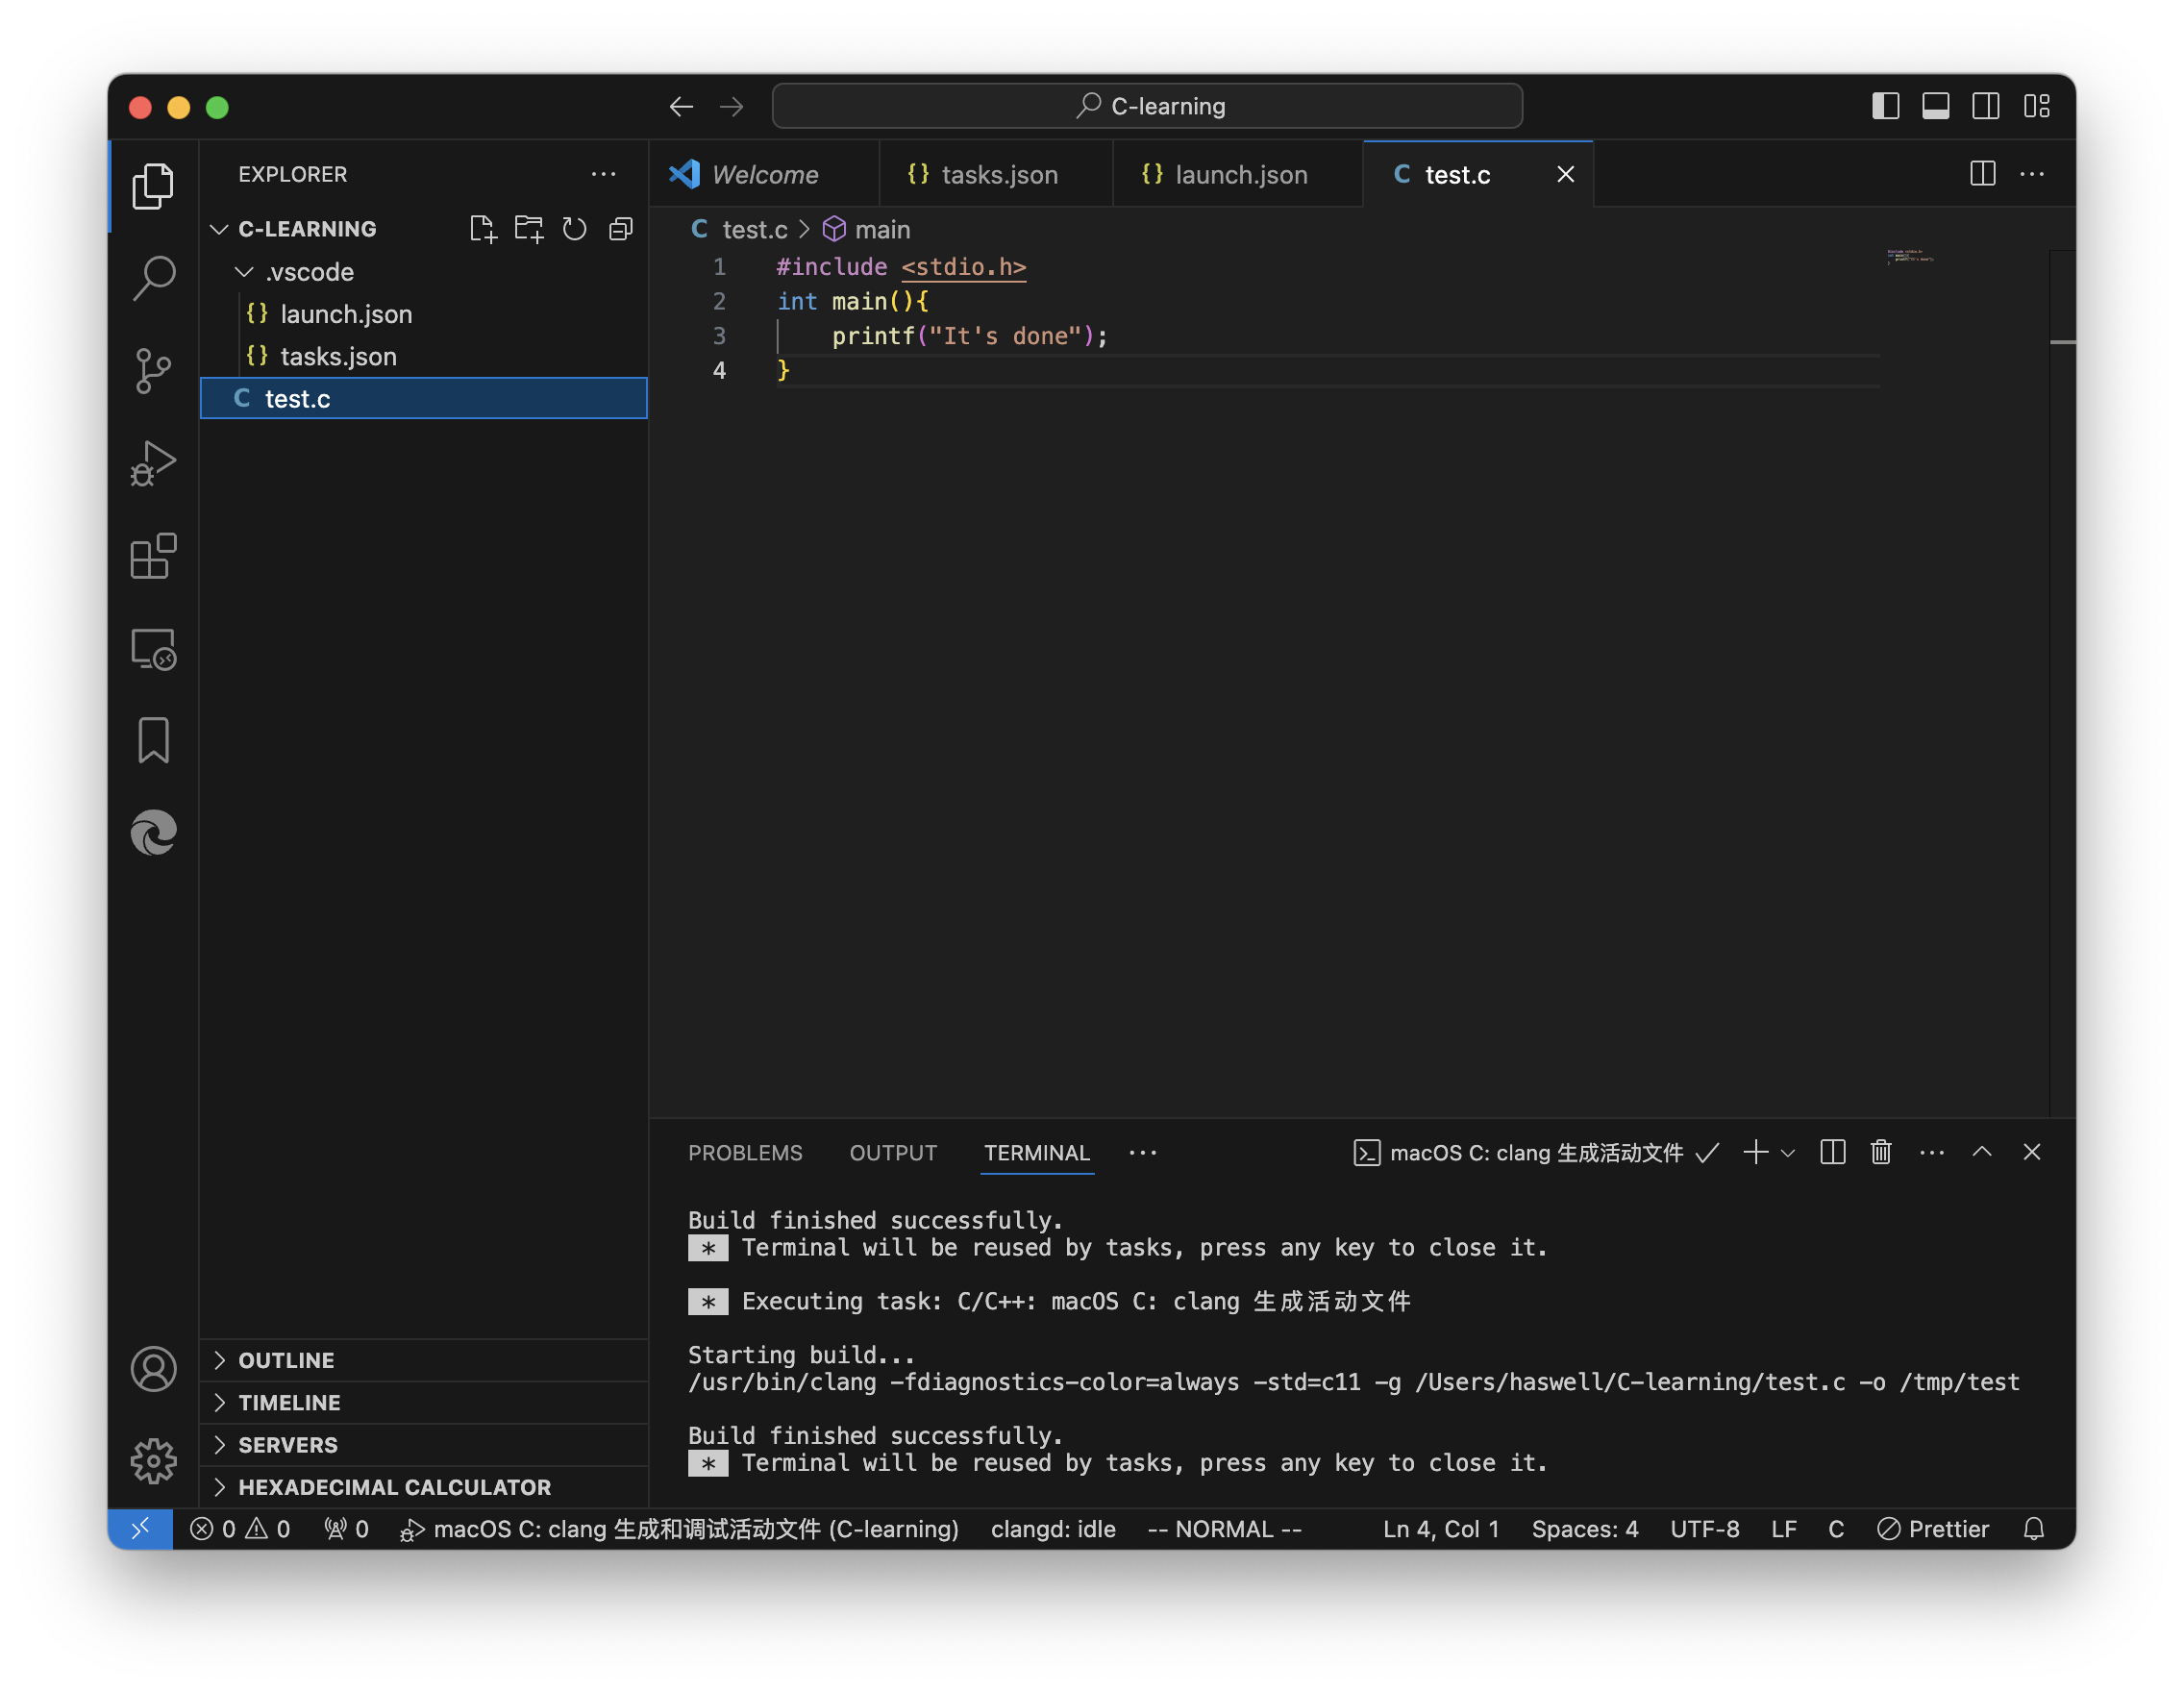Image resolution: width=2184 pixels, height=1692 pixels.
Task: Toggle the bottom panel layout button
Action: pyautogui.click(x=1935, y=106)
